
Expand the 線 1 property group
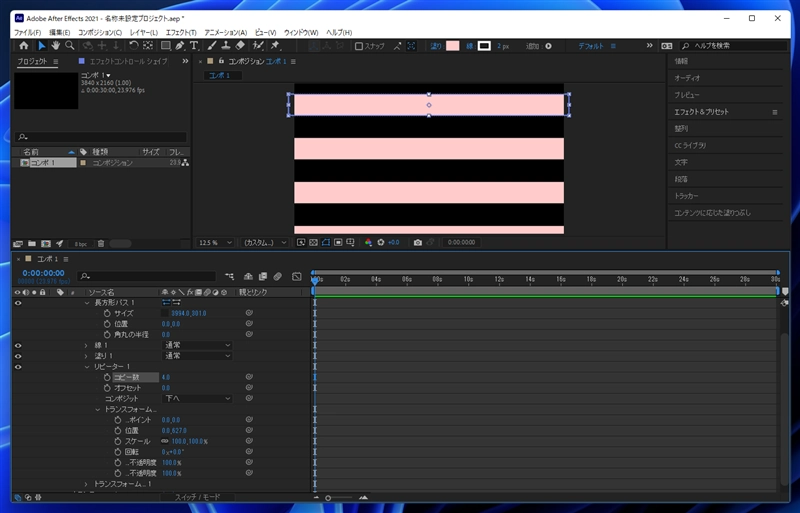(x=86, y=345)
